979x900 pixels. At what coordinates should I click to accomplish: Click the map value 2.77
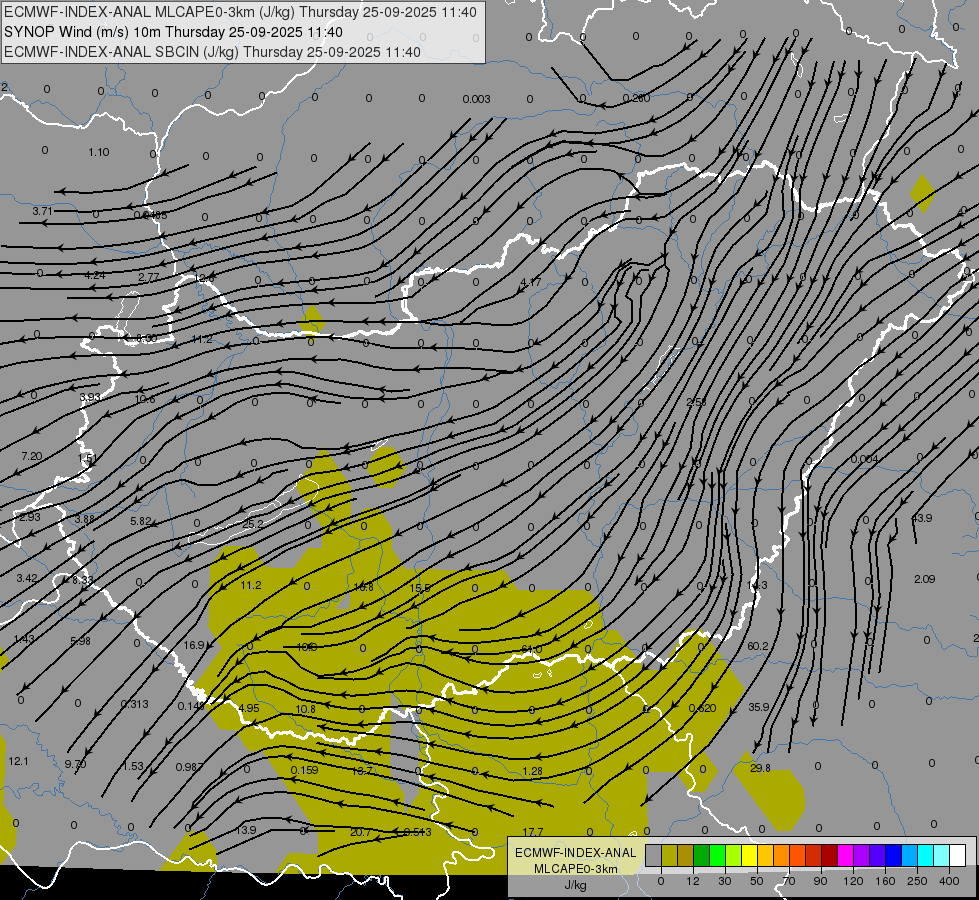tap(149, 277)
